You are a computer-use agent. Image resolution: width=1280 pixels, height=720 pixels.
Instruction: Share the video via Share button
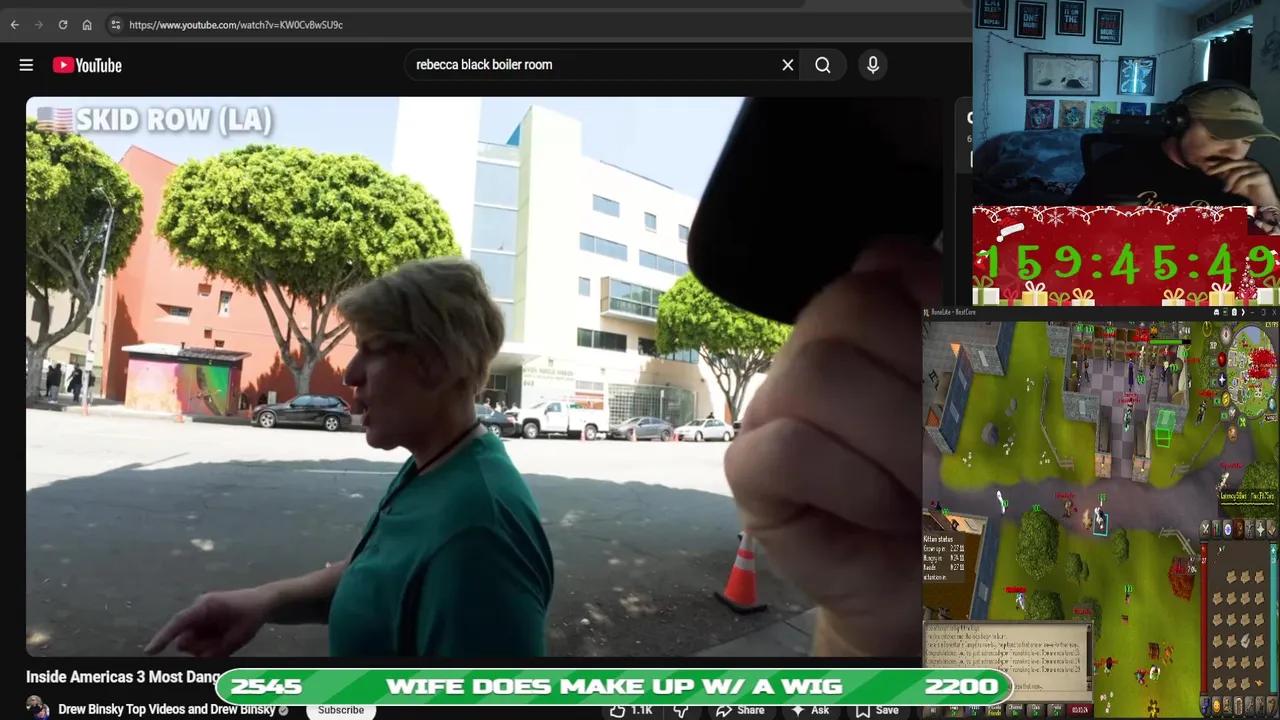740,710
